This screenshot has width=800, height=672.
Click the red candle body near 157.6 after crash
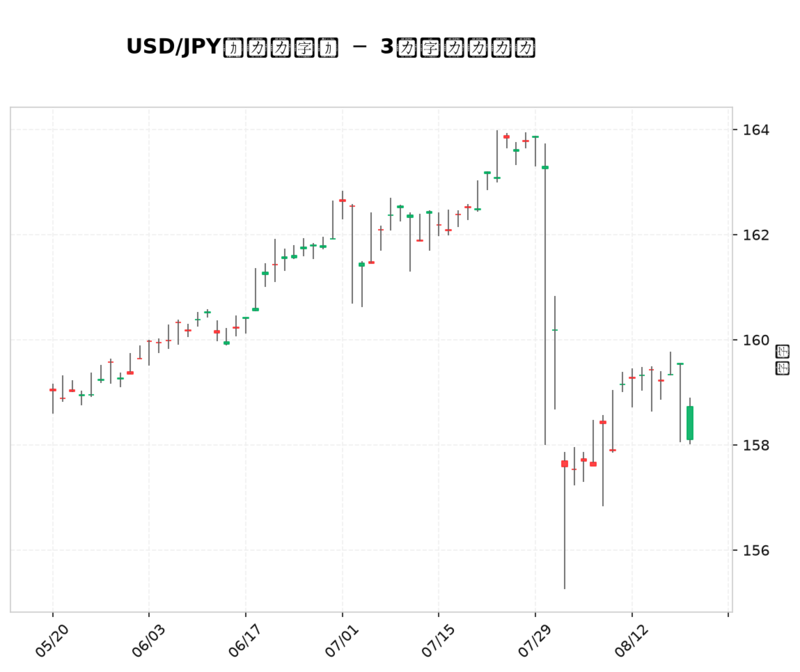564,464
